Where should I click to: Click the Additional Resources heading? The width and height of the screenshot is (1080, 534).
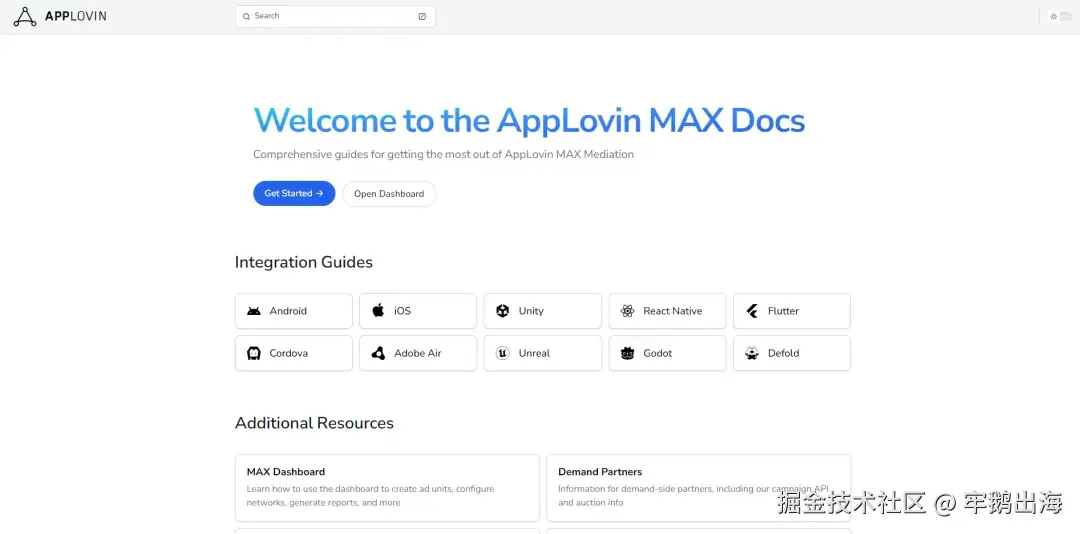[x=314, y=423]
